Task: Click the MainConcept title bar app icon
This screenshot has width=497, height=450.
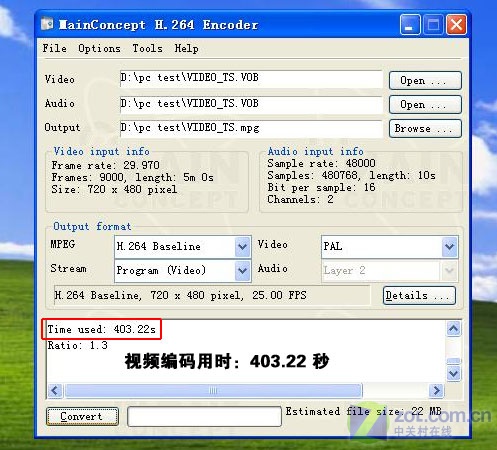Action: 47,24
